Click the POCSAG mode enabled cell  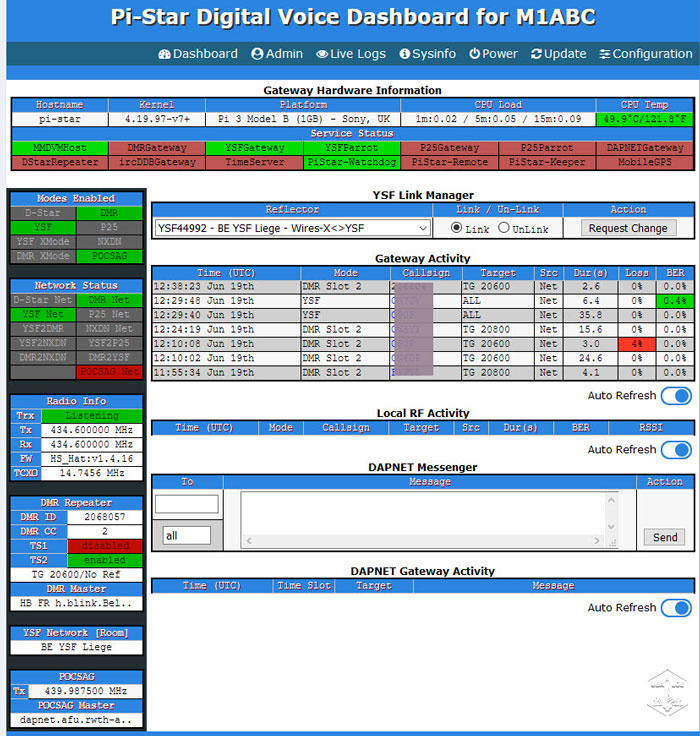[109, 256]
